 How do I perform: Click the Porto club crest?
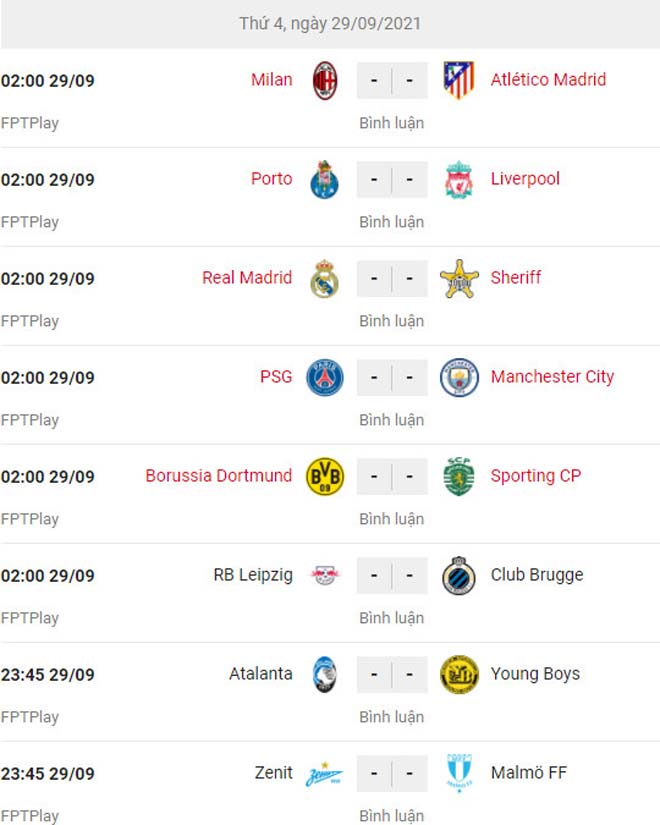(x=325, y=179)
